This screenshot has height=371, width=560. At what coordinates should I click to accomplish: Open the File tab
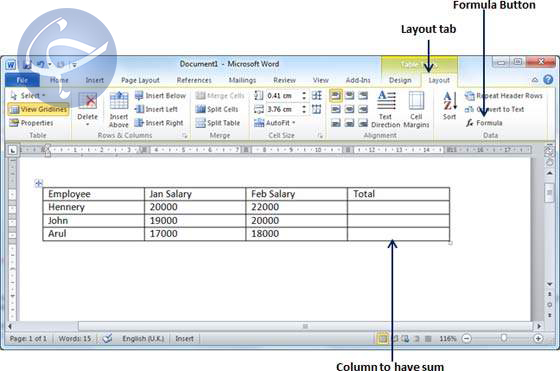pos(22,80)
